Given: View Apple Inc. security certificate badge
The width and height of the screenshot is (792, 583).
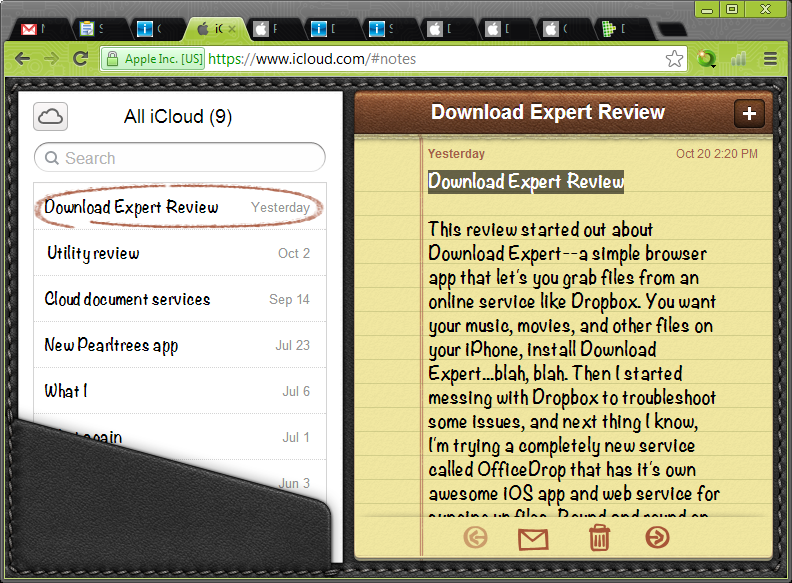Looking at the screenshot, I should tap(154, 59).
